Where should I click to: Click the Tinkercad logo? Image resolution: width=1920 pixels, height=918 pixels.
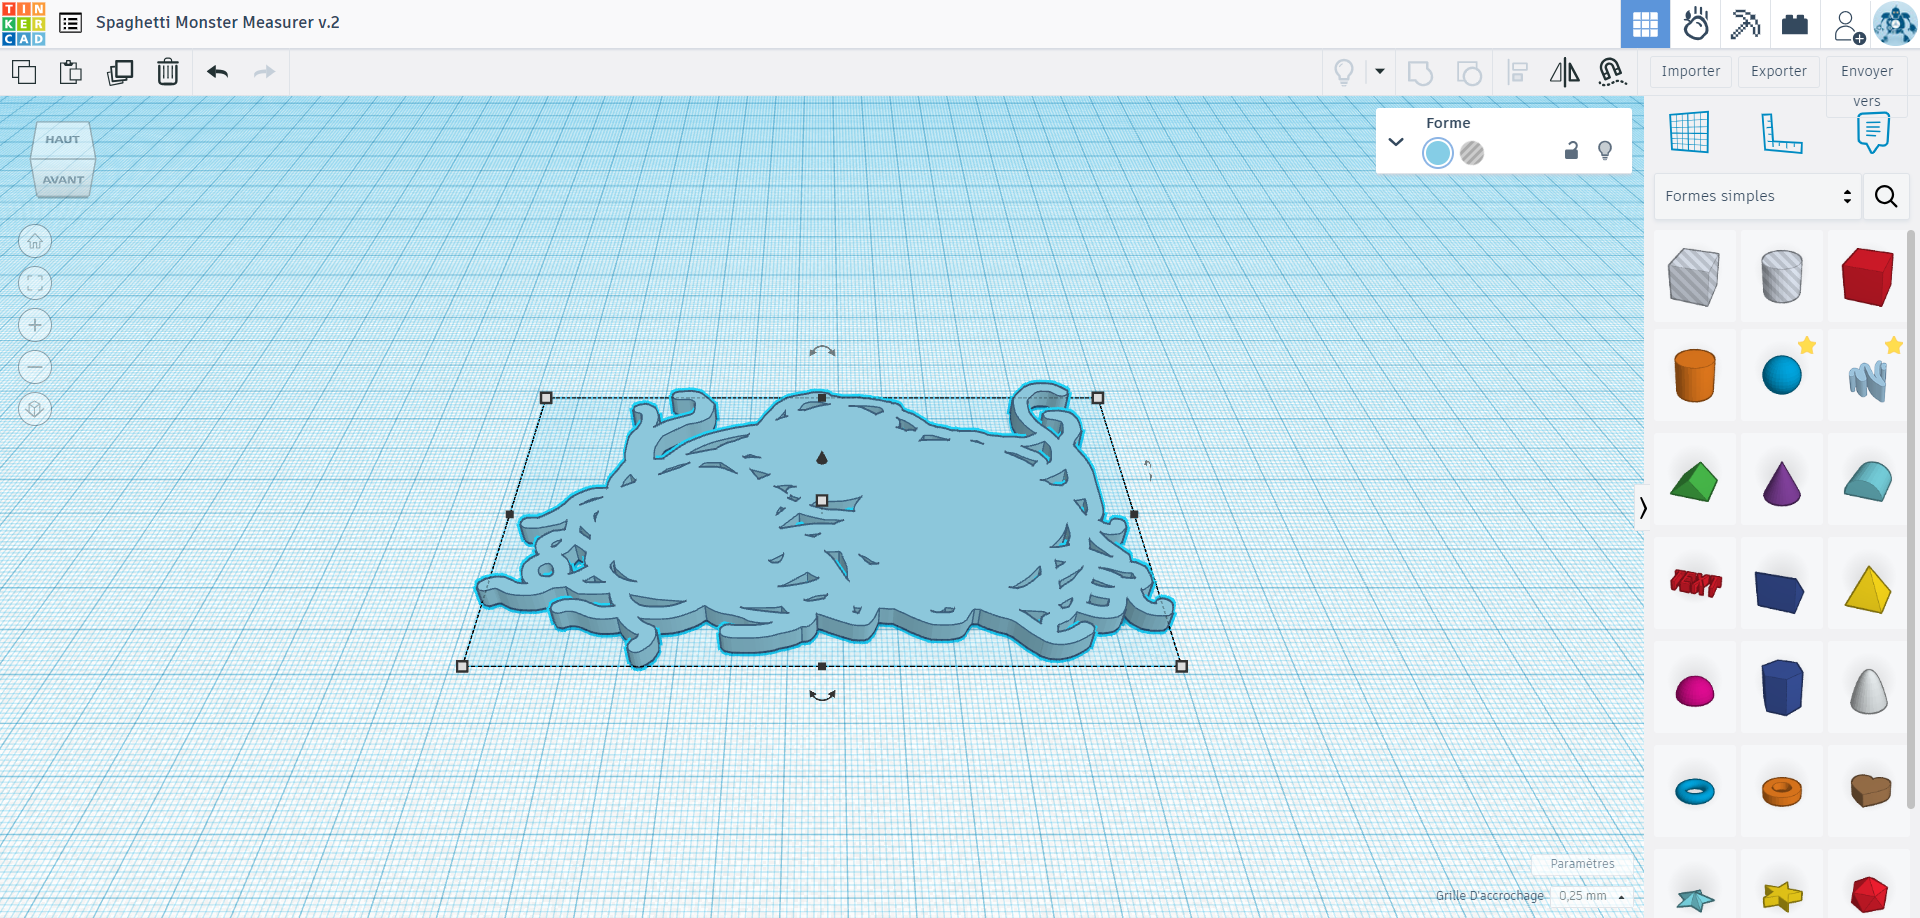pyautogui.click(x=24, y=23)
